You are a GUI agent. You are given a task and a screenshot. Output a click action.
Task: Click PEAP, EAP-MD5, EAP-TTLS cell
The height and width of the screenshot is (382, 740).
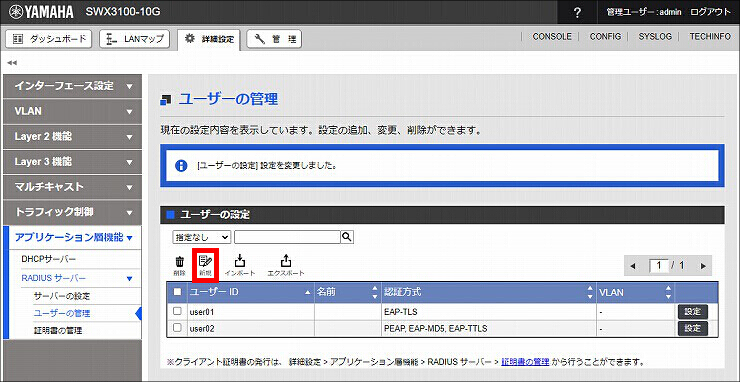pos(489,328)
